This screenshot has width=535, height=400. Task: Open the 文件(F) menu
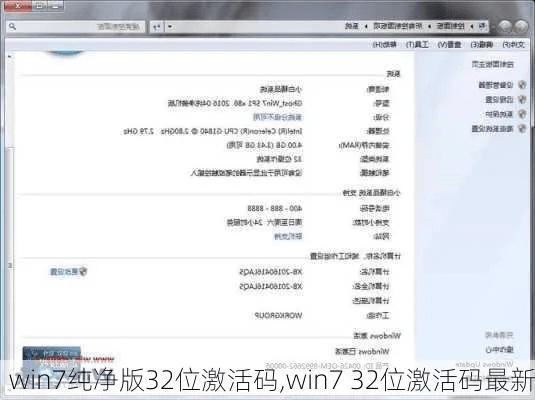[514, 45]
